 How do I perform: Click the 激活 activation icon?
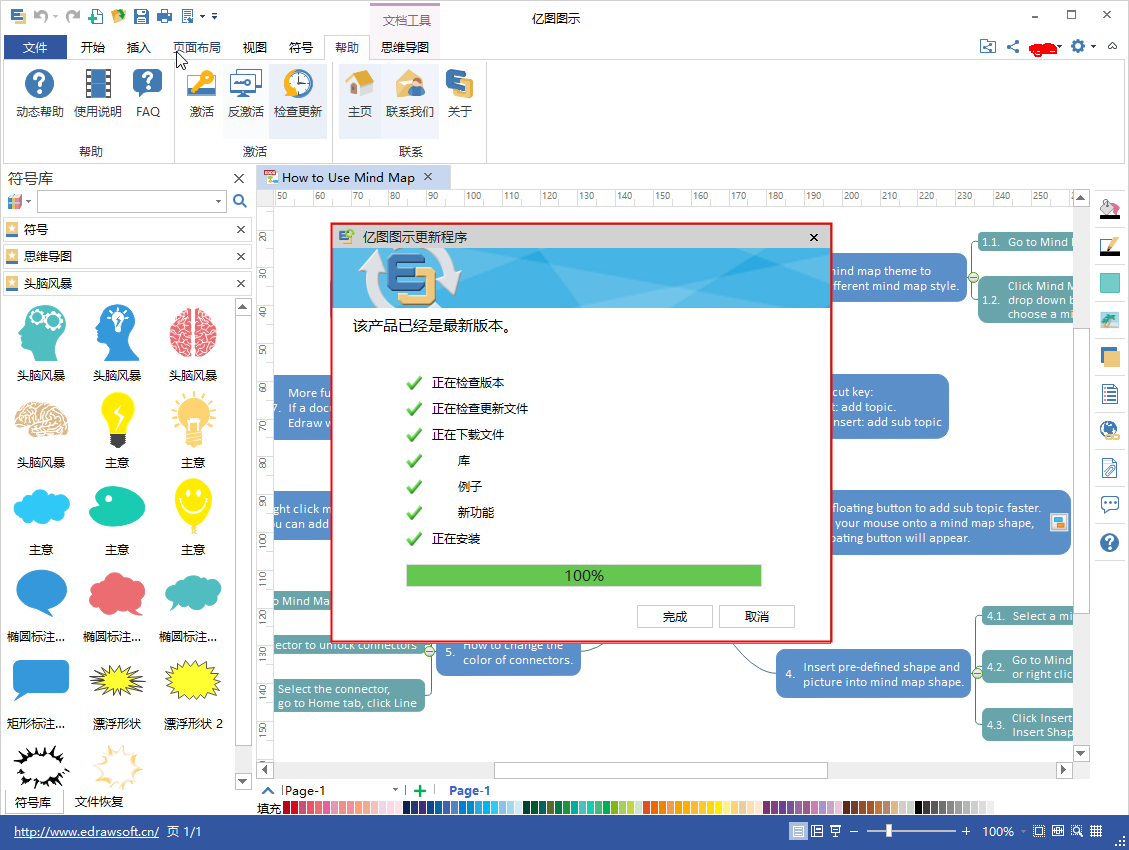(x=202, y=94)
